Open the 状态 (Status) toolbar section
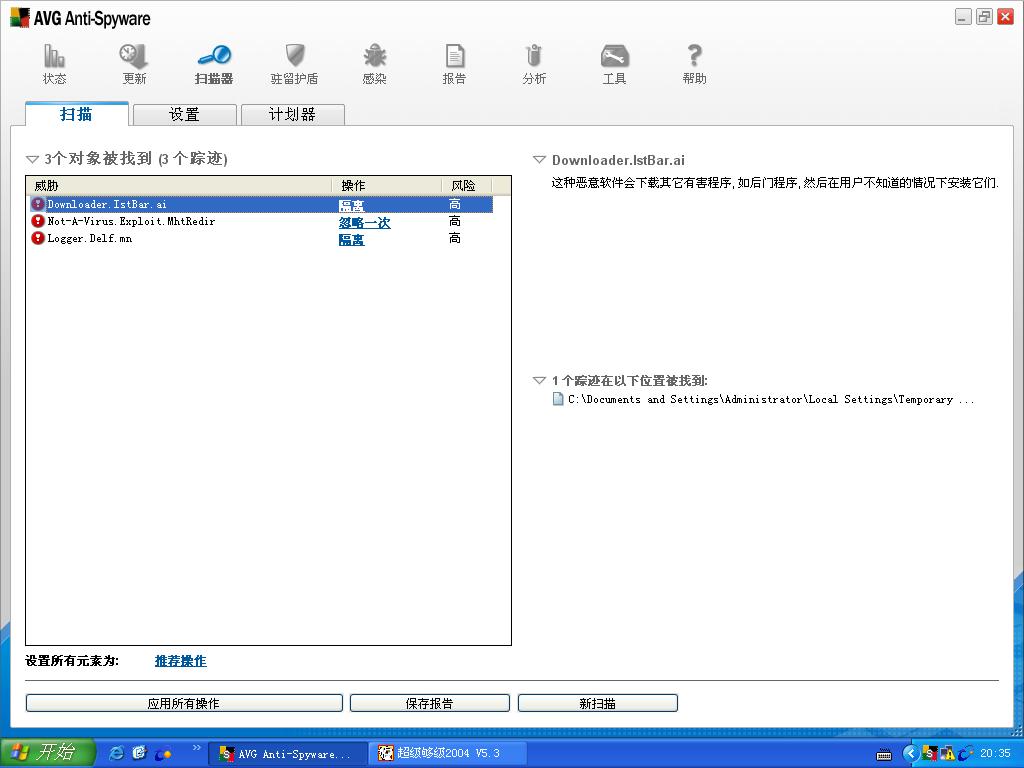Image resolution: width=1024 pixels, height=768 pixels. click(54, 64)
